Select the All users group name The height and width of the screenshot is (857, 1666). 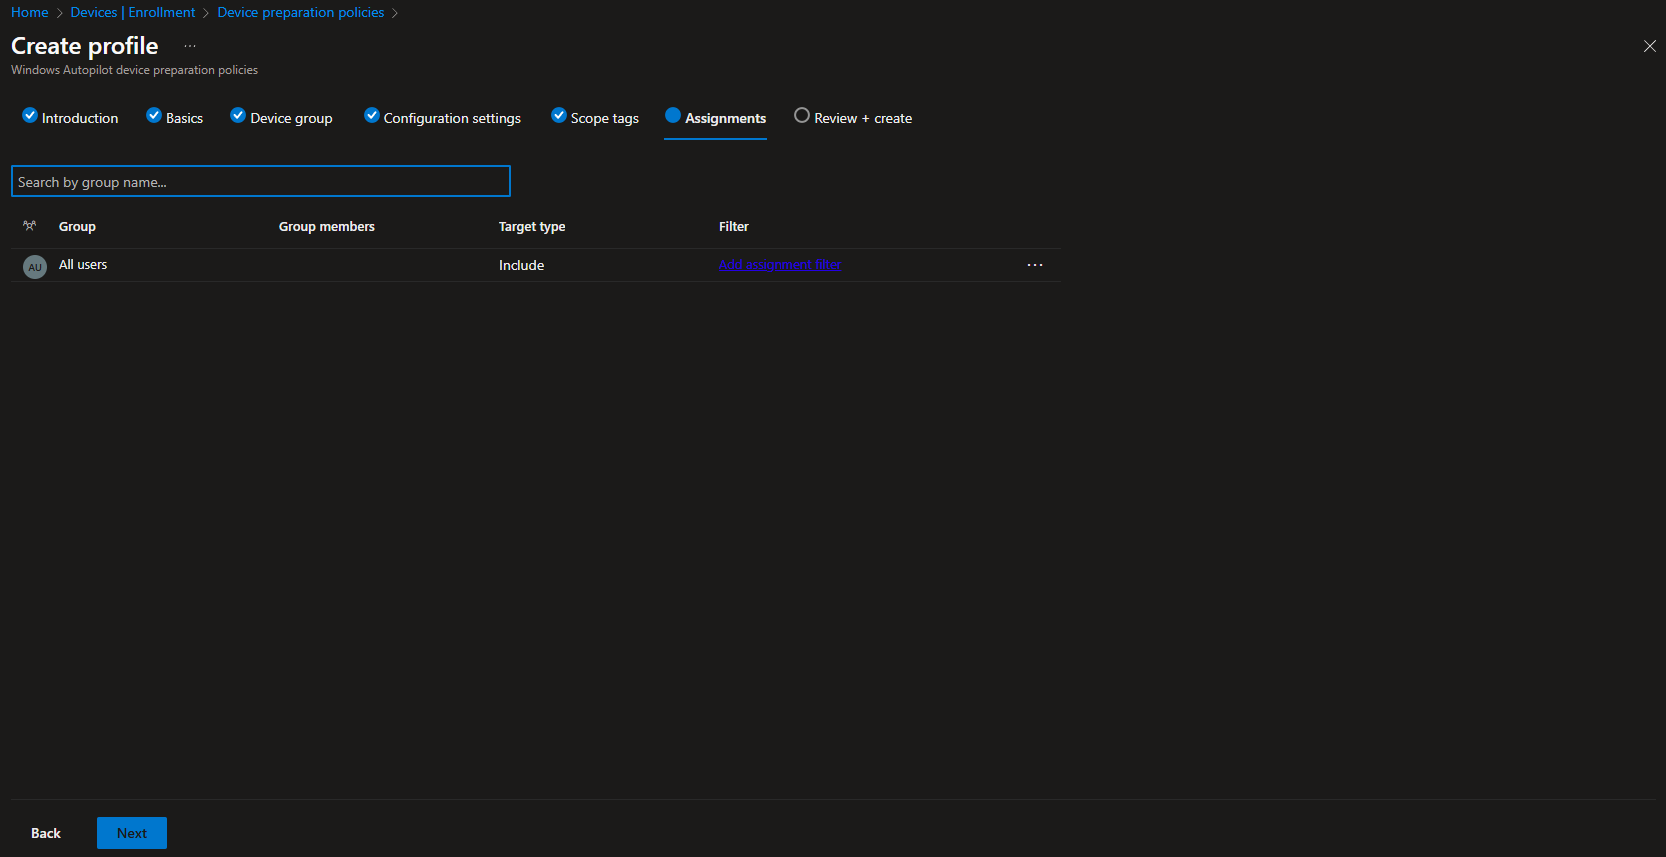(83, 264)
